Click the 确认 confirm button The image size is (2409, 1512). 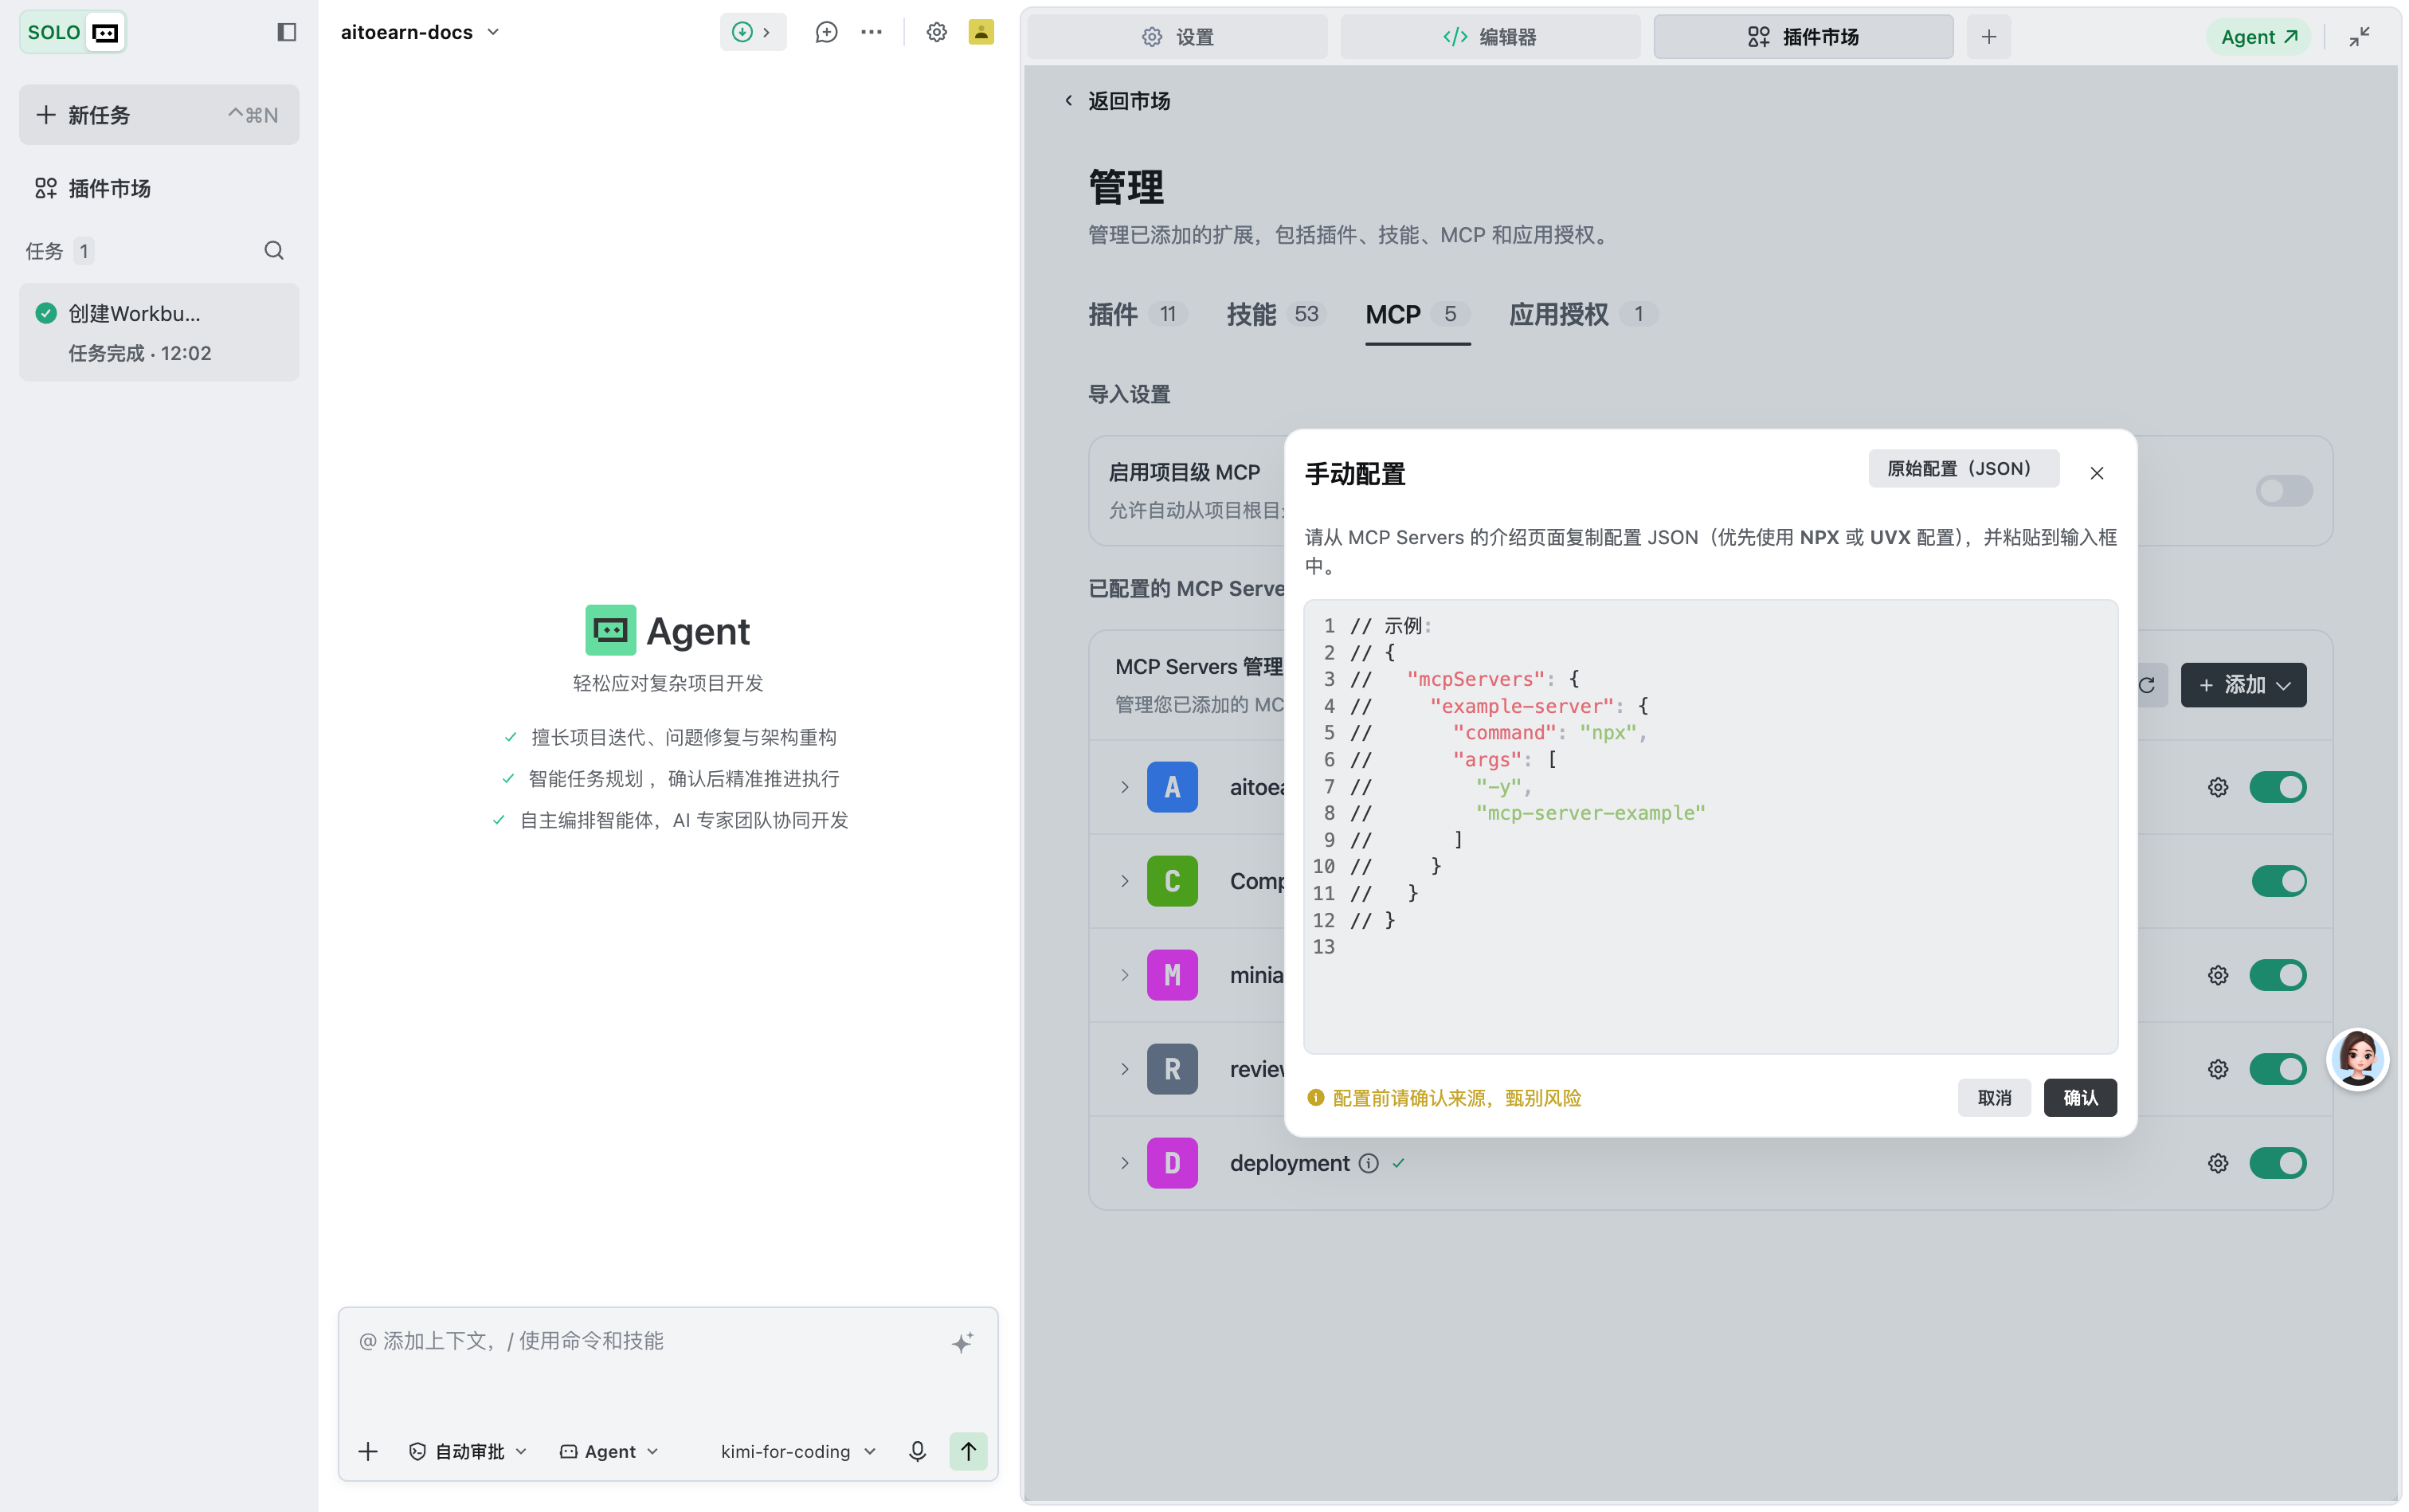[2079, 1098]
